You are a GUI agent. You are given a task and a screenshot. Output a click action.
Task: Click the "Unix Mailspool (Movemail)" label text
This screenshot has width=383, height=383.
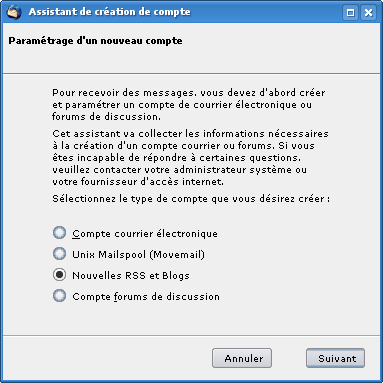(138, 254)
